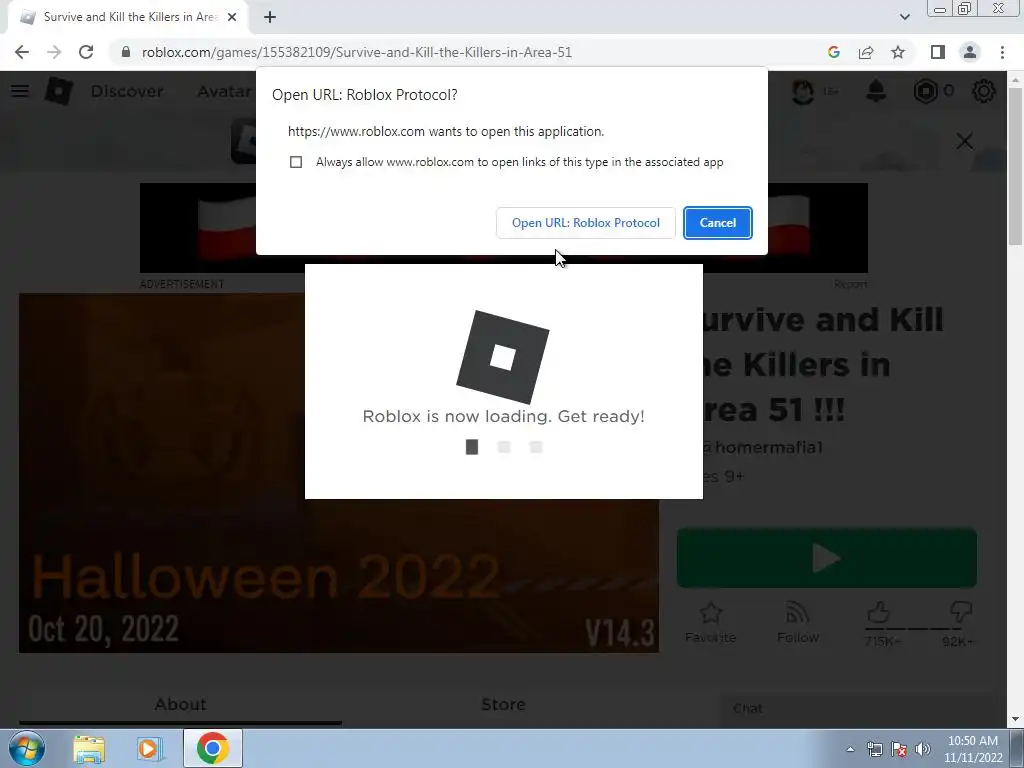Open Windows Explorer from the taskbar
The height and width of the screenshot is (768, 1024).
click(x=89, y=748)
